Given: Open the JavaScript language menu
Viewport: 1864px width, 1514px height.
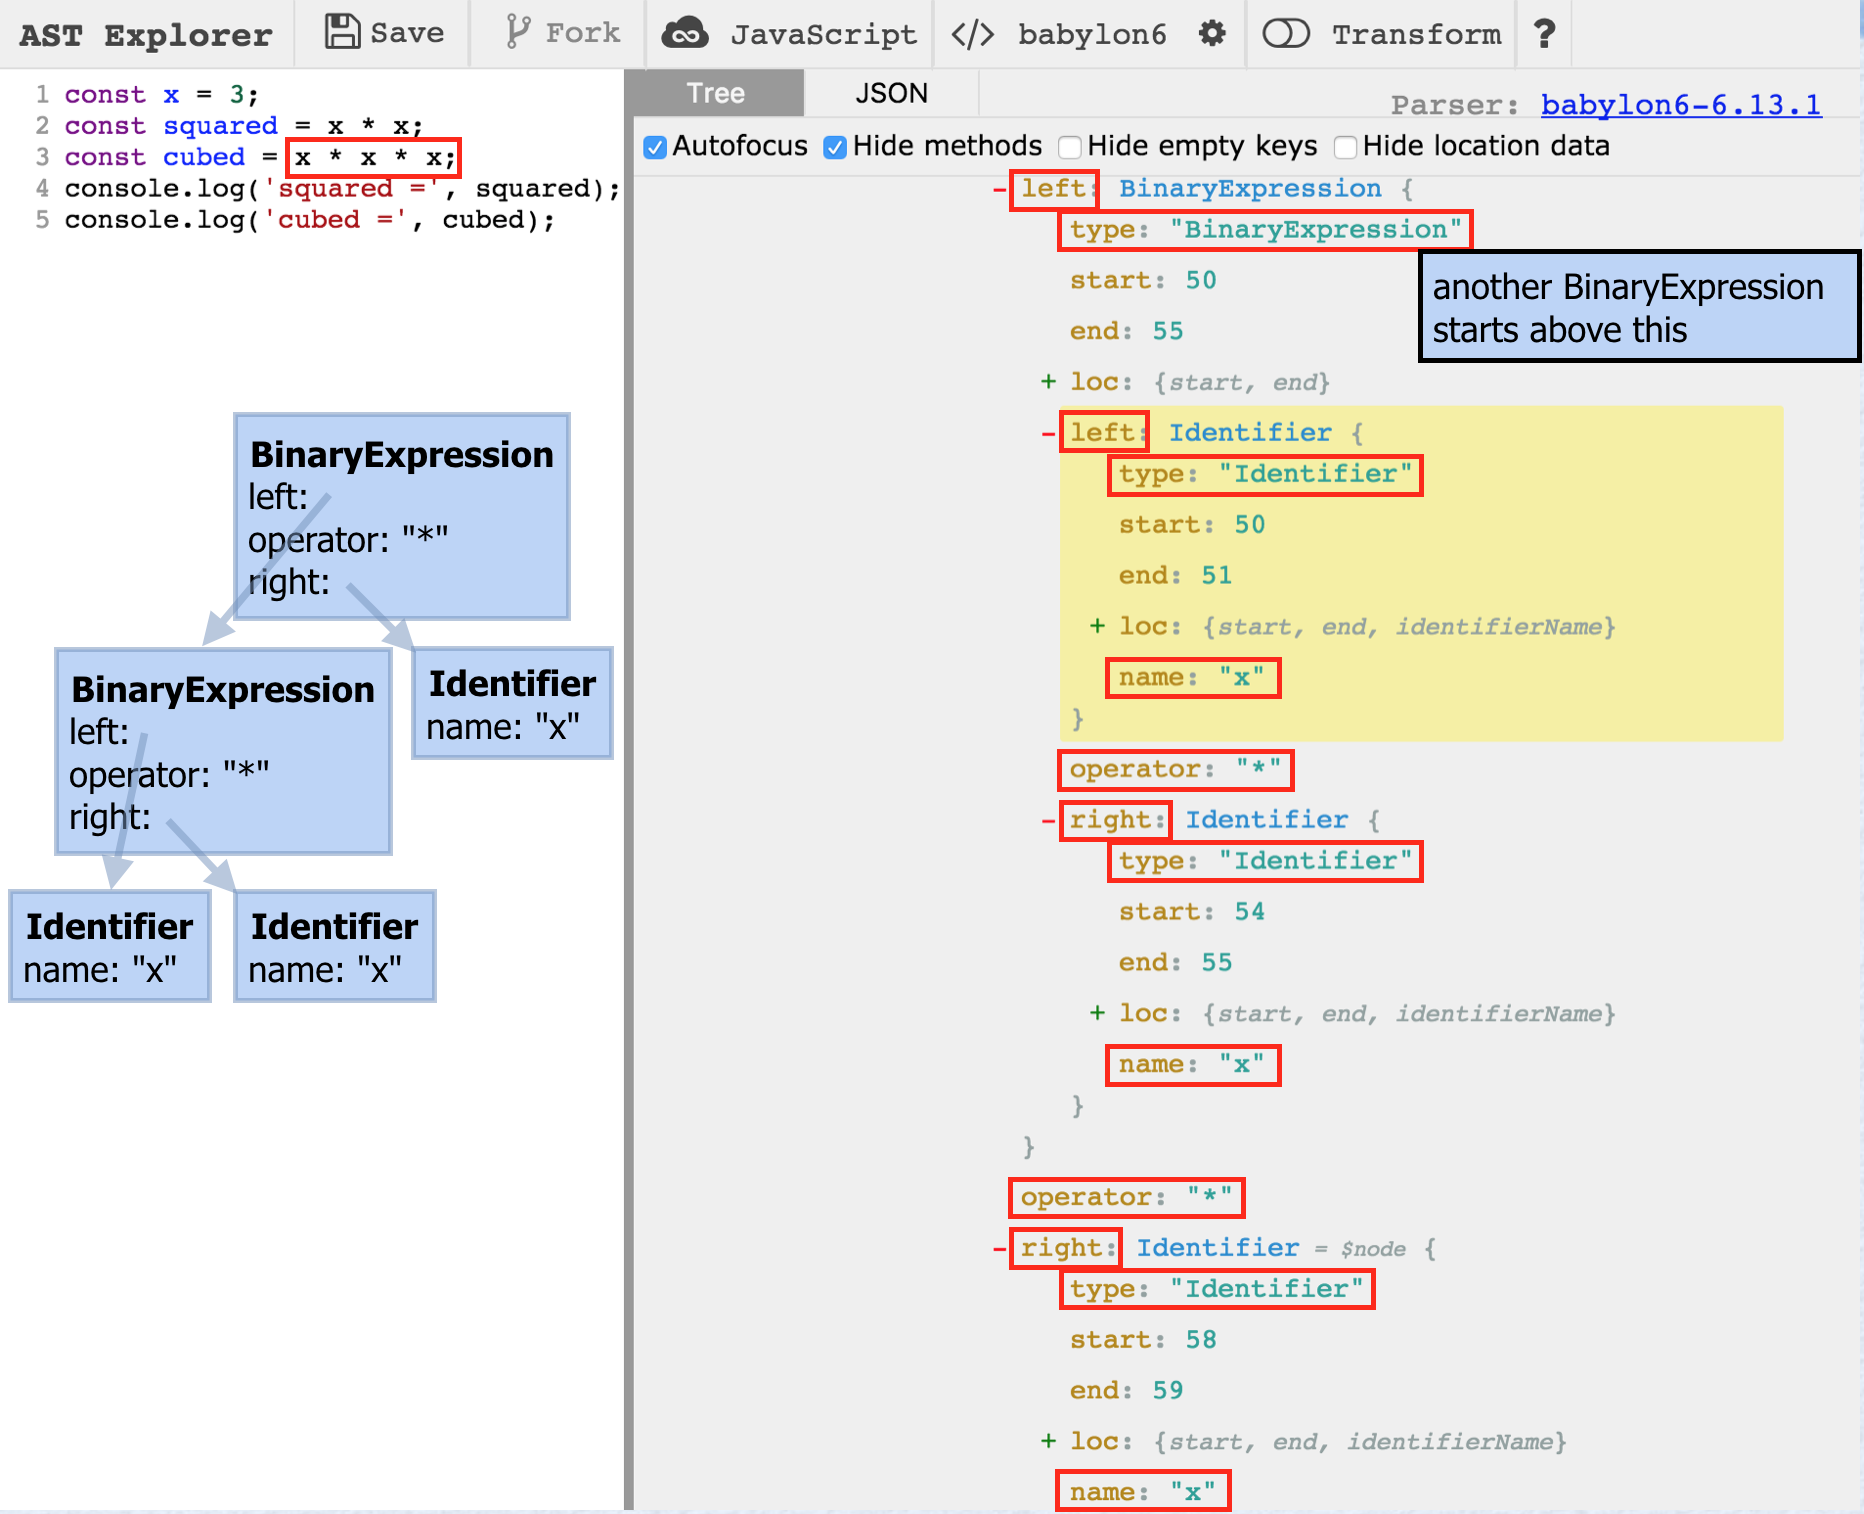Looking at the screenshot, I should pyautogui.click(x=823, y=35).
